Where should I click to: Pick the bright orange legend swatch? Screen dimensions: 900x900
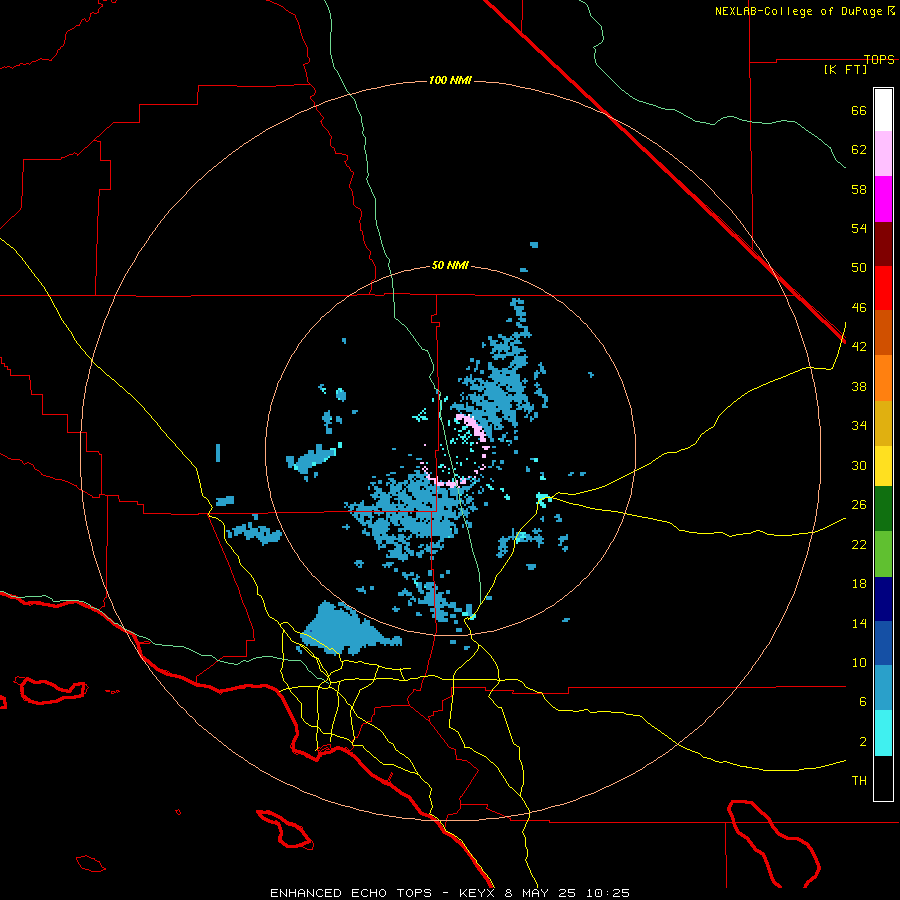tap(883, 378)
